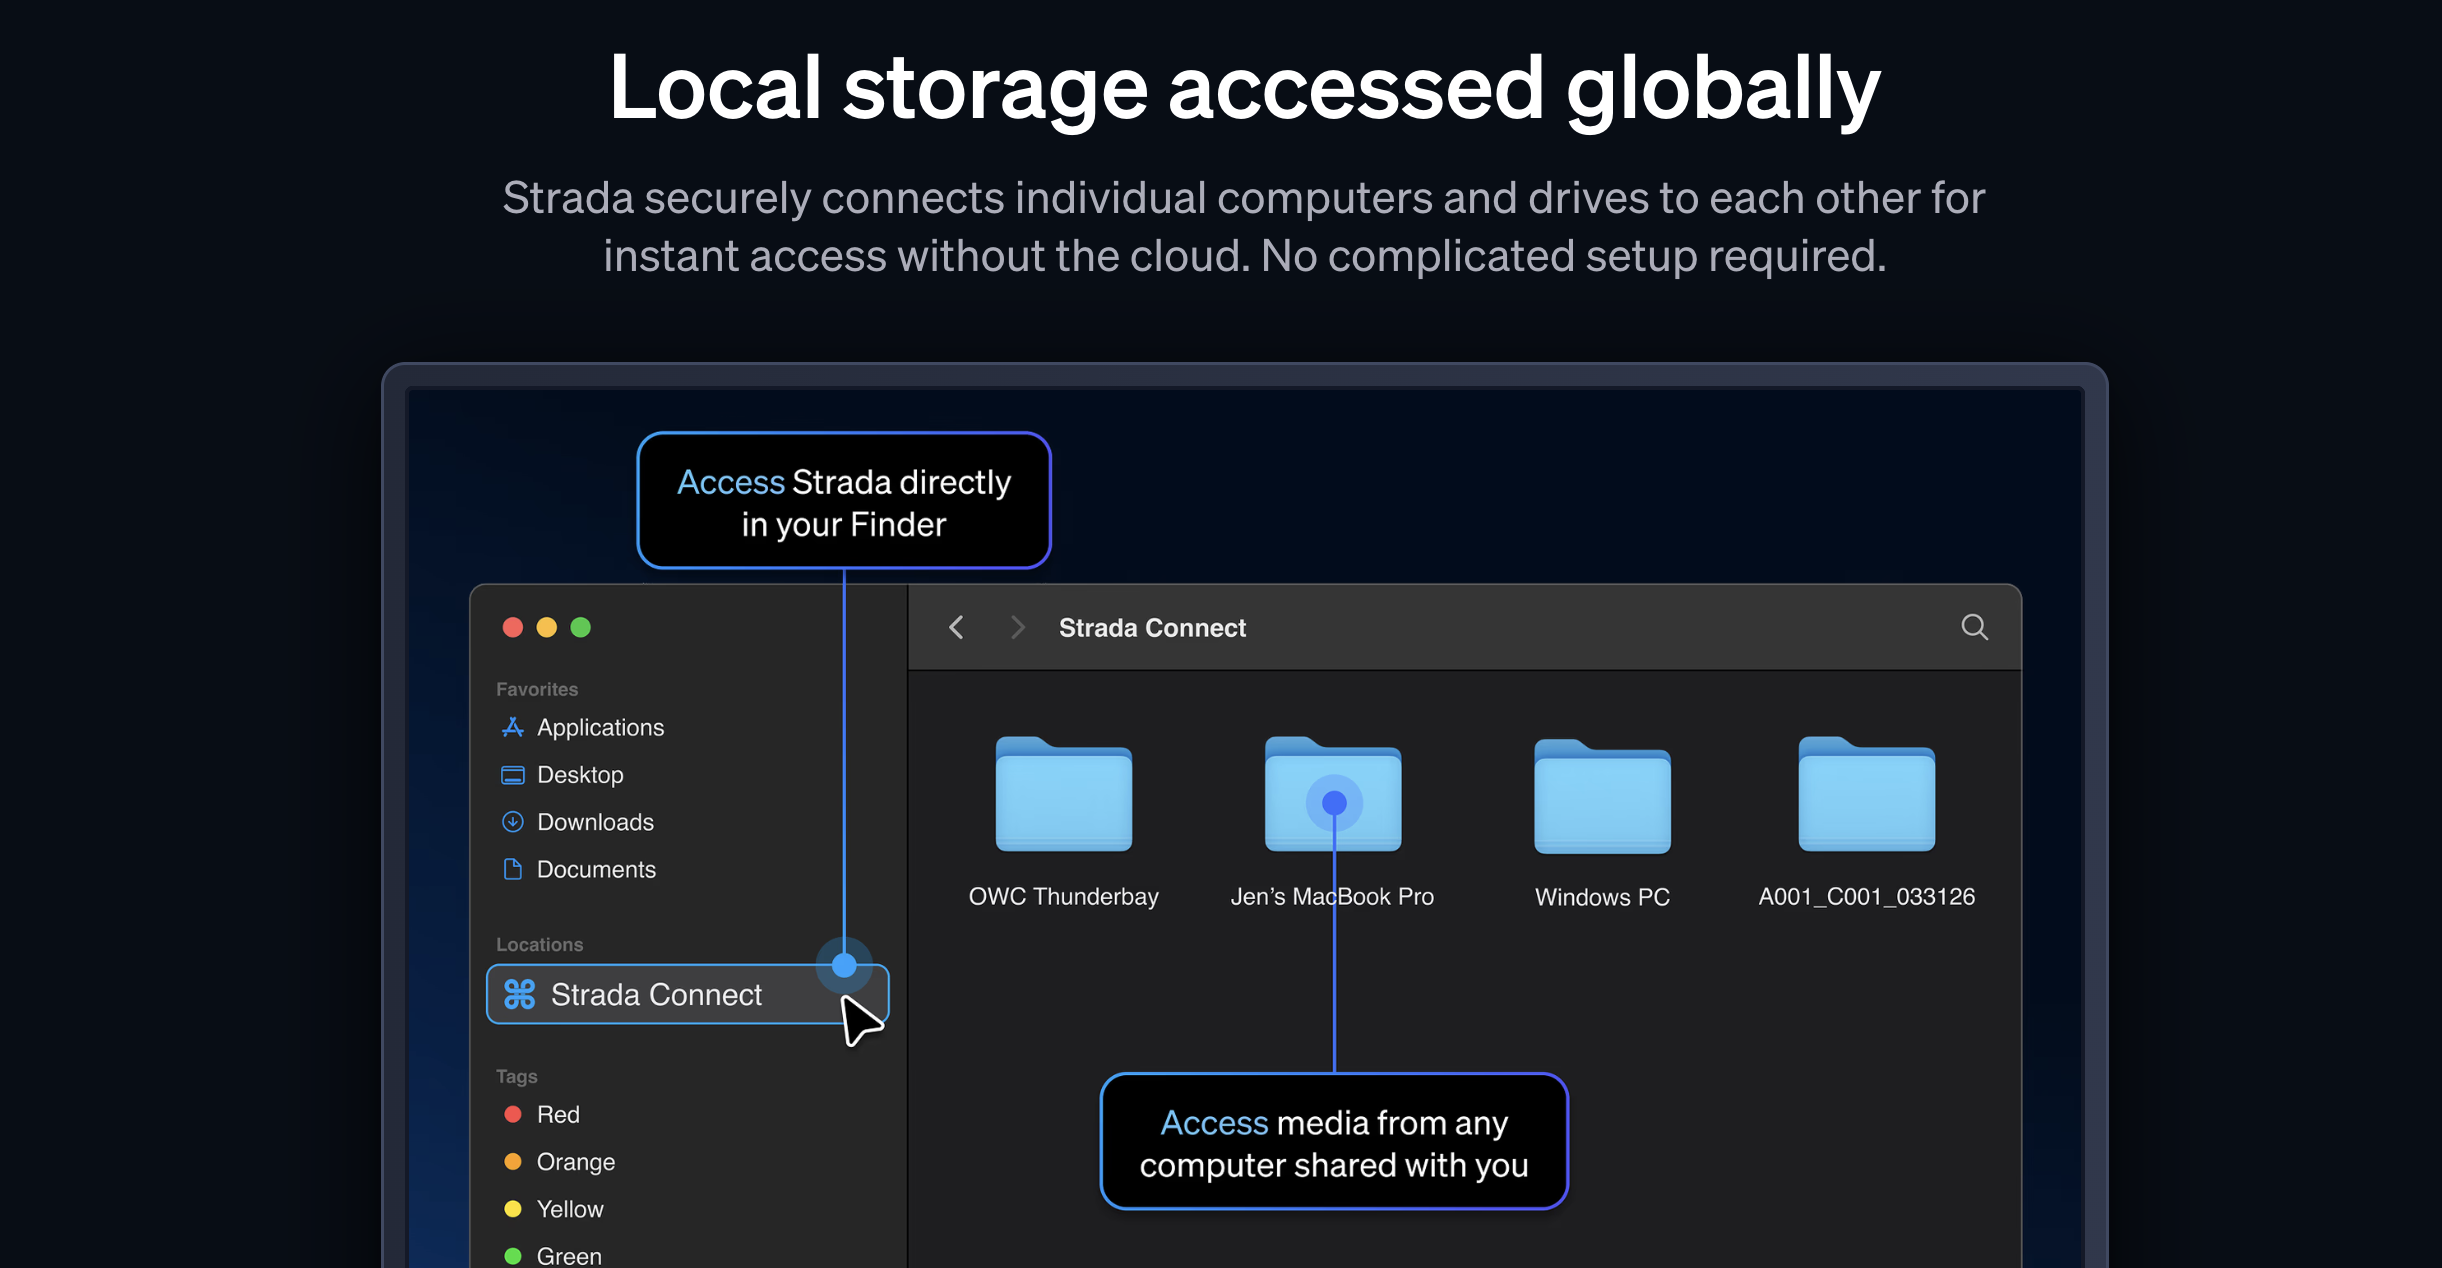Click the Green tag label
This screenshot has width=2442, height=1268.
coord(569,1255)
